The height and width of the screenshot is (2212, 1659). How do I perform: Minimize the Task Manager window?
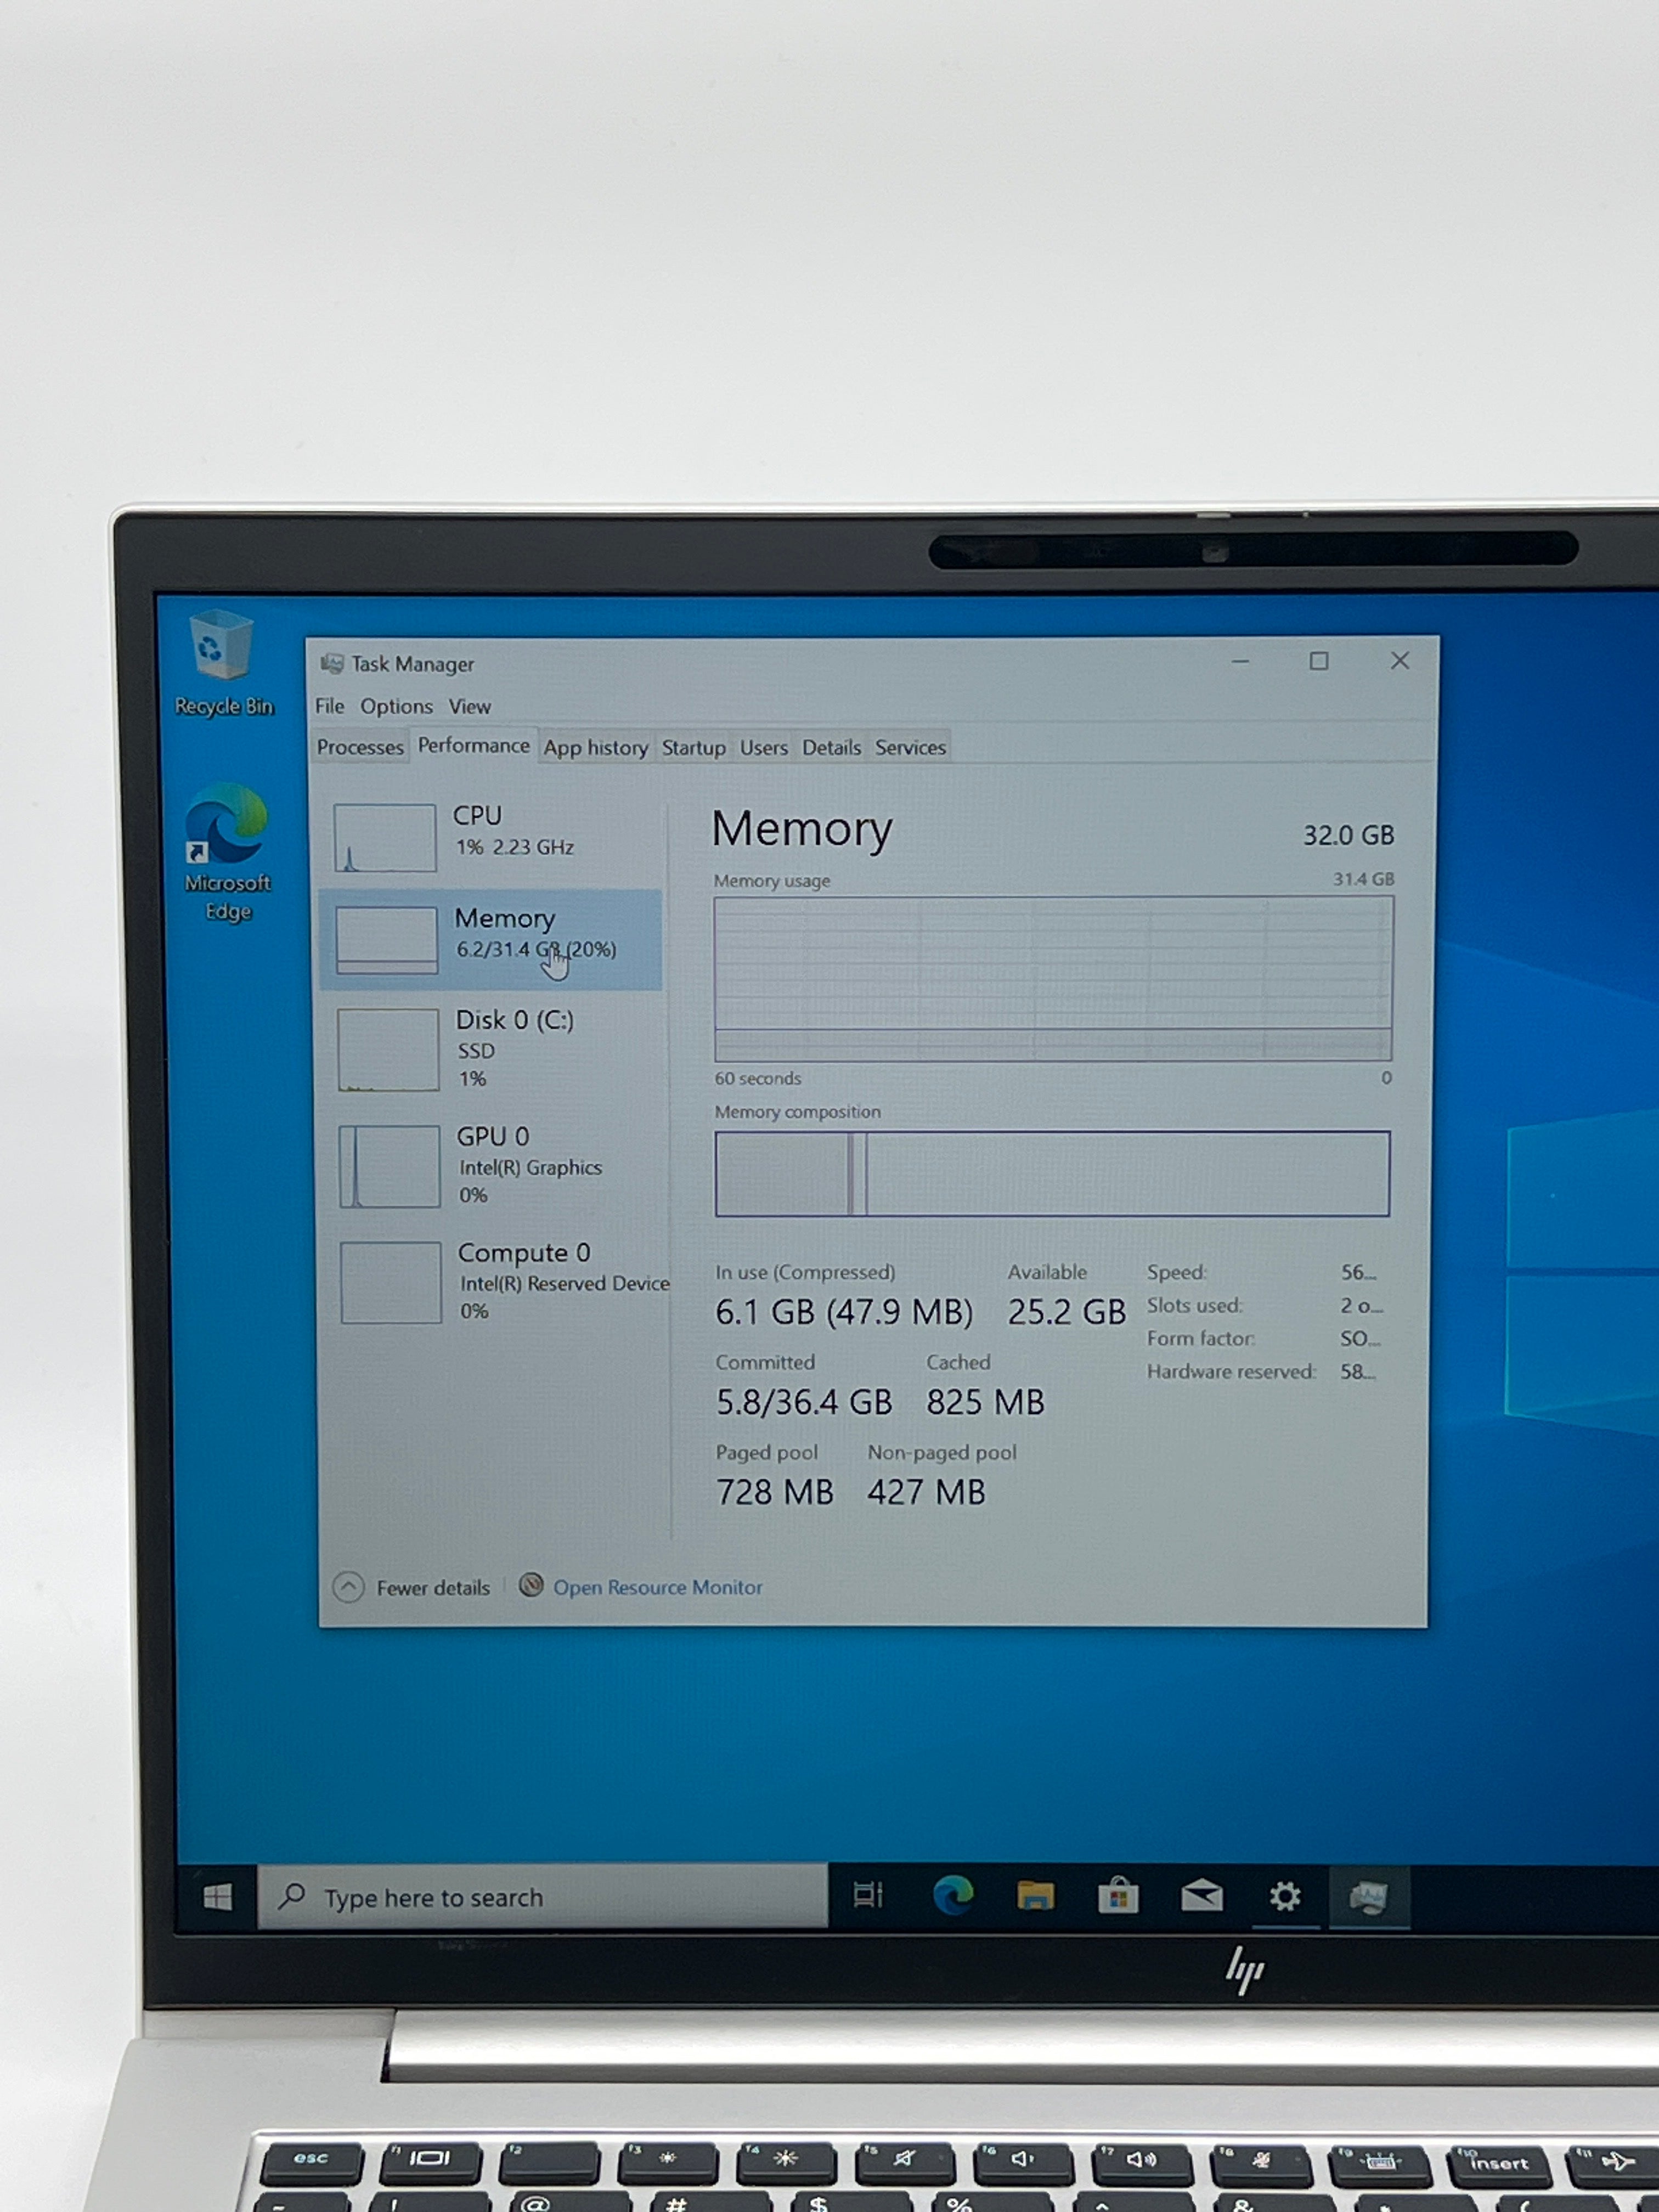pyautogui.click(x=1240, y=661)
